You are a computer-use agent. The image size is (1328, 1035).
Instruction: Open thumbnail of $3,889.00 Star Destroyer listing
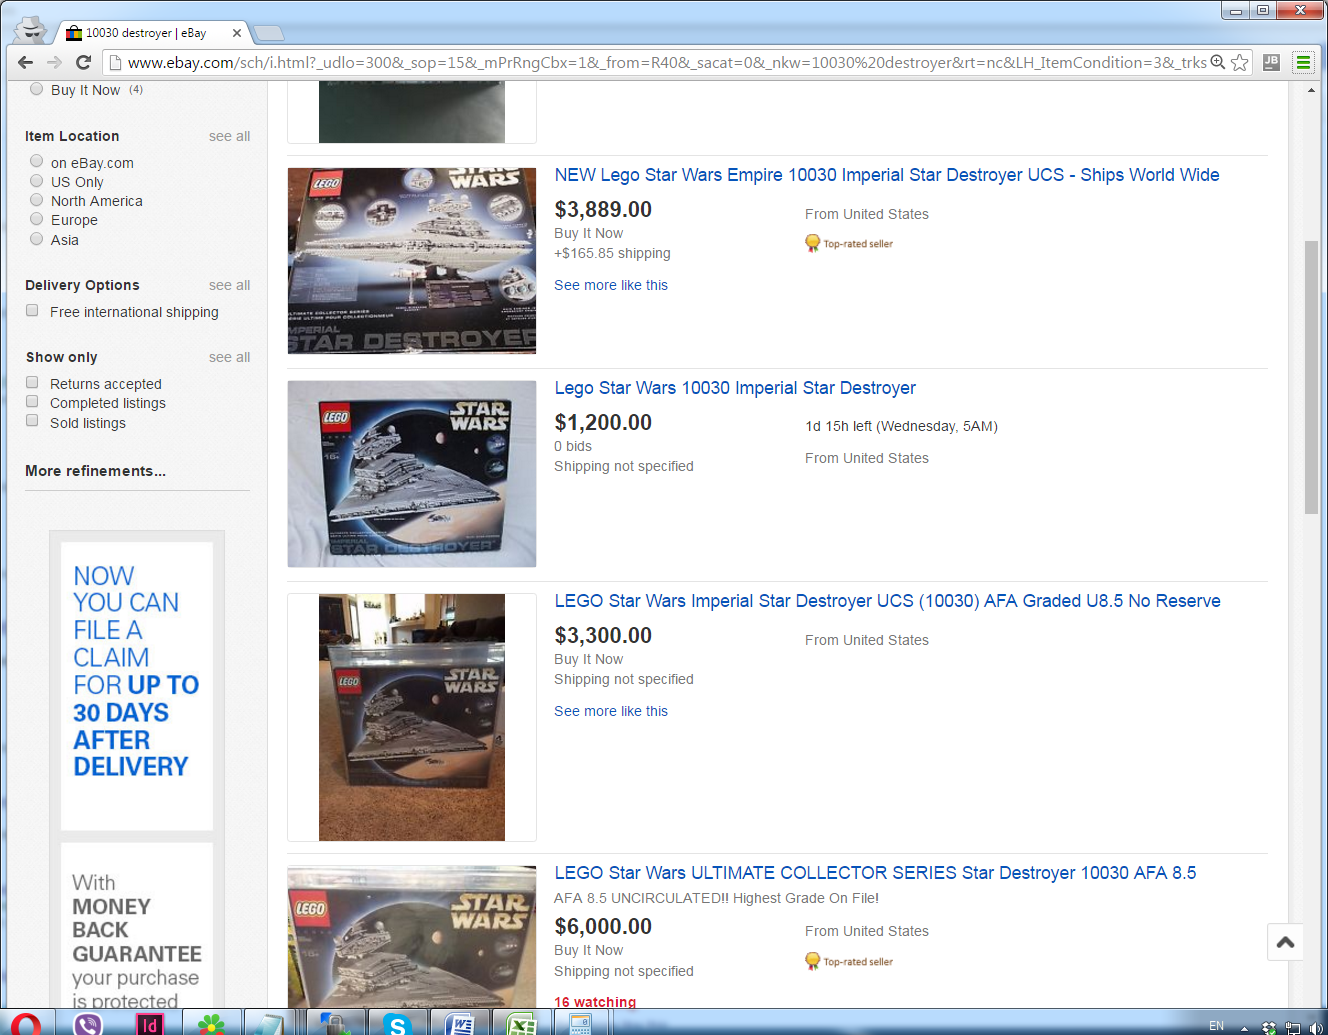[x=412, y=261]
